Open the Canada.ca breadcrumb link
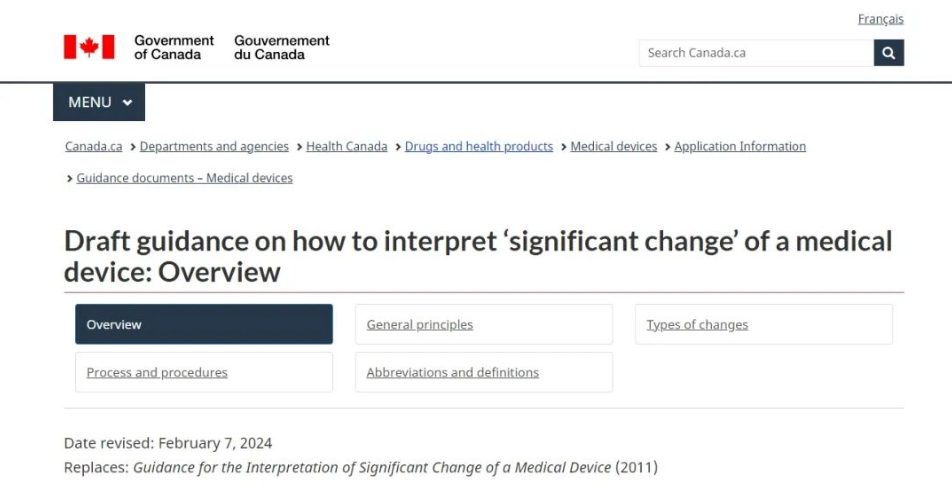This screenshot has height=503, width=952. pyautogui.click(x=93, y=146)
